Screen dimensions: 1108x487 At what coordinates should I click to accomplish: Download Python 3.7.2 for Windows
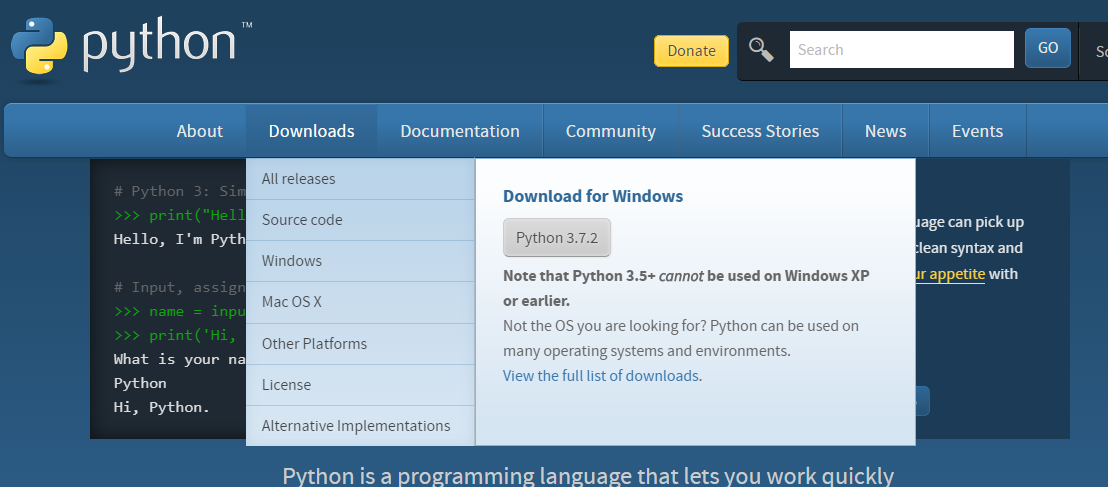click(x=556, y=238)
